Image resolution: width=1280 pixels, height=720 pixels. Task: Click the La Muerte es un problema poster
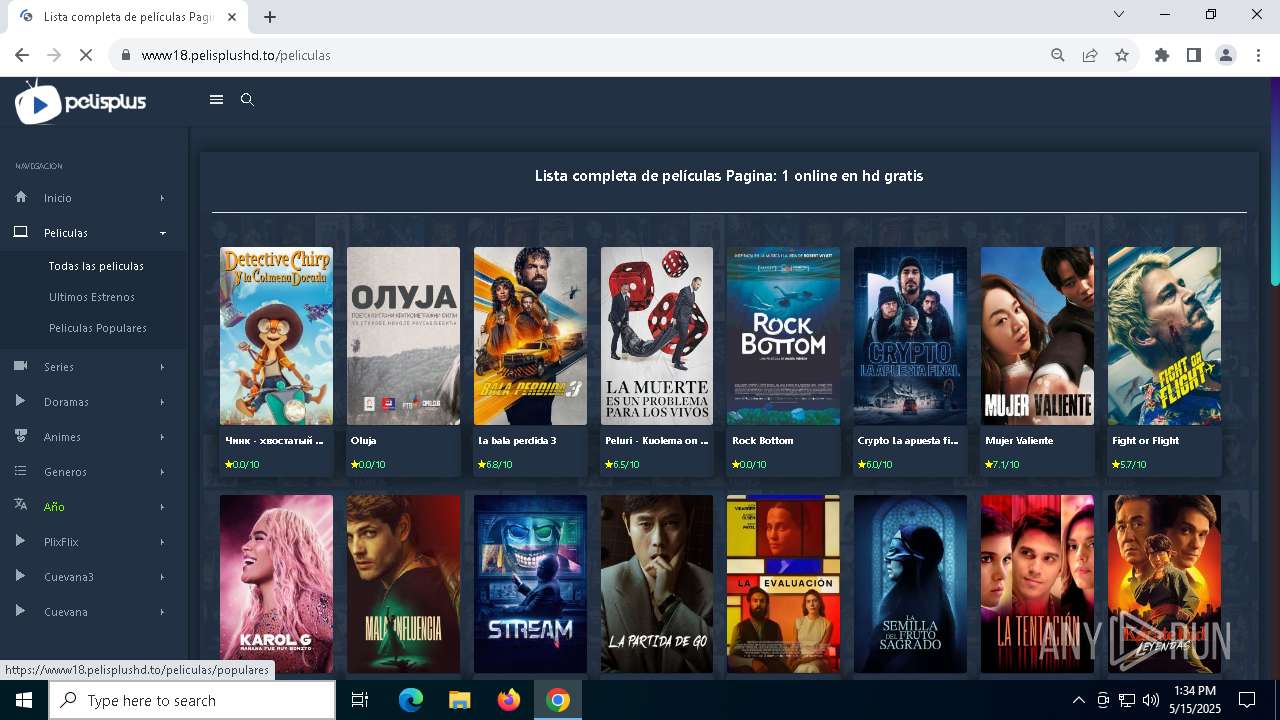point(657,336)
